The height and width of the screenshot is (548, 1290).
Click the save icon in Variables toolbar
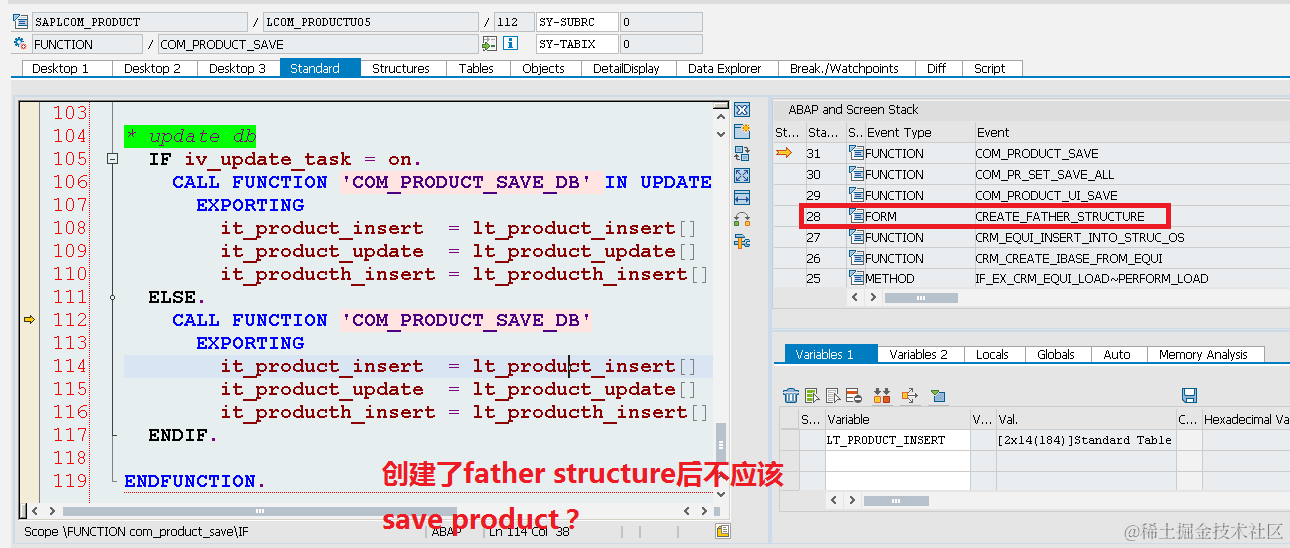1190,396
